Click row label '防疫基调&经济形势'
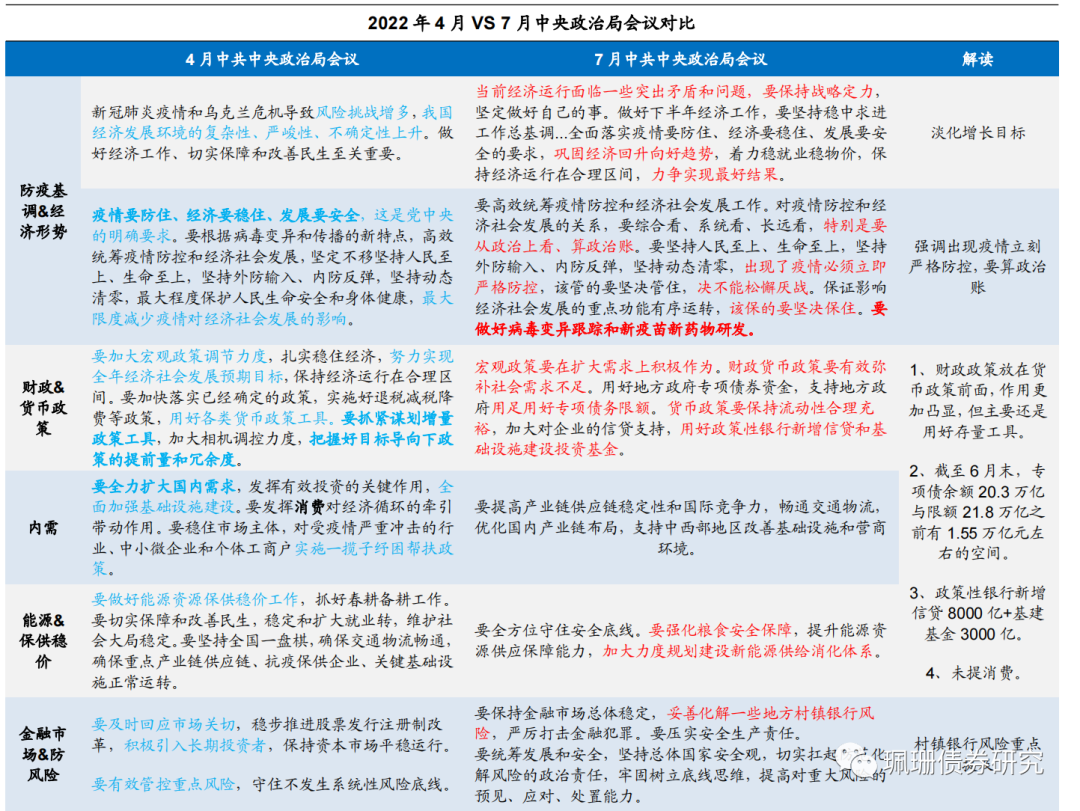Screen dimensions: 1080x811 point(43,211)
